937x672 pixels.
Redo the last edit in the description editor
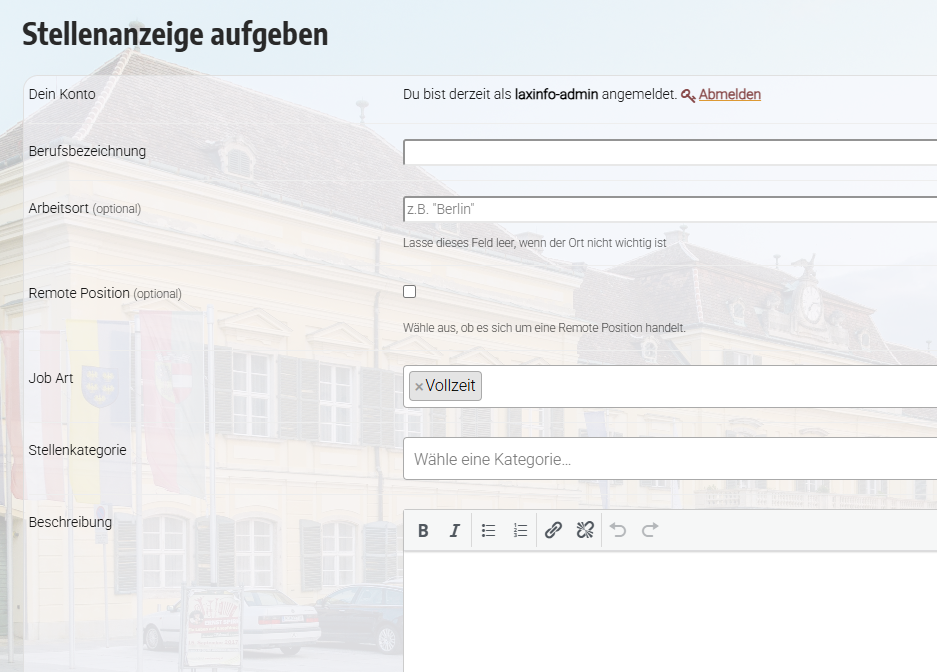point(650,531)
